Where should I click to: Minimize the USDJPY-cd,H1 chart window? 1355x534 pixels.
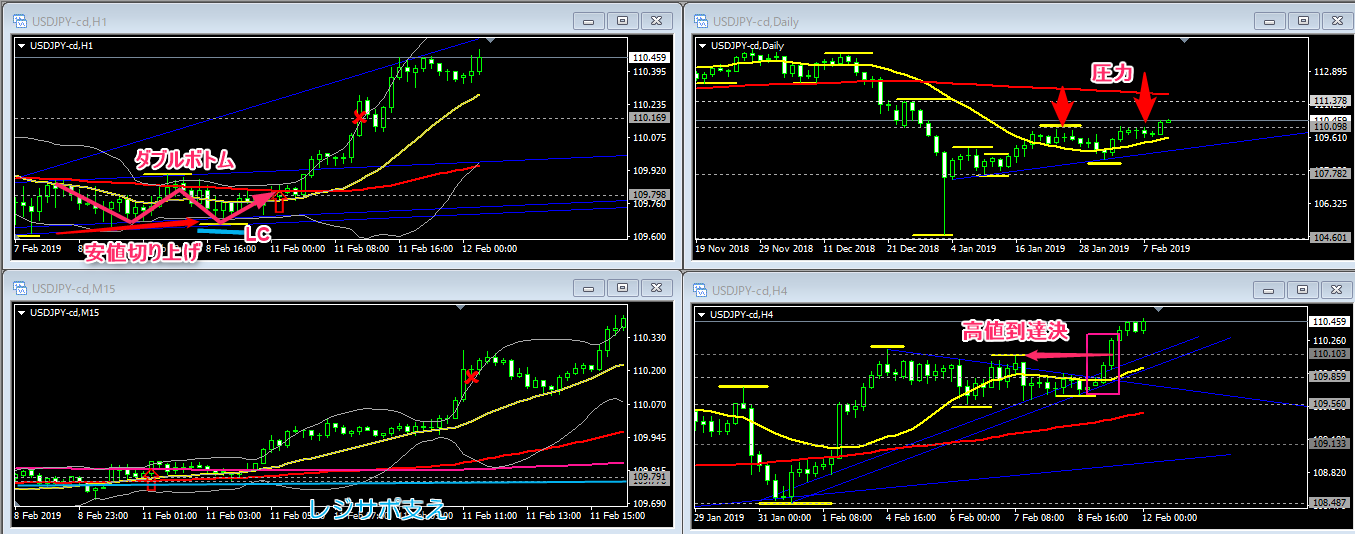pyautogui.click(x=588, y=20)
